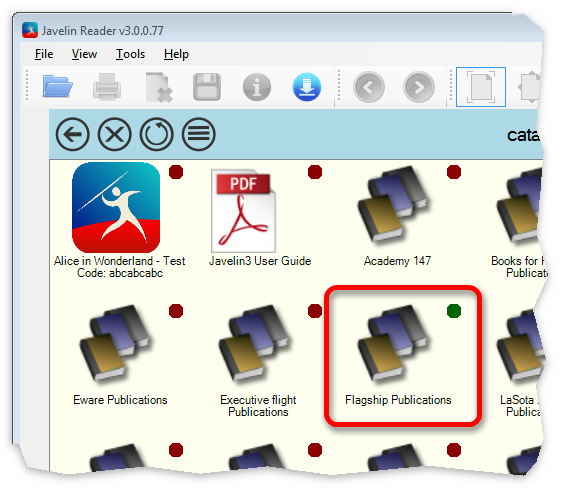Viewport: 562px width, 490px height.
Task: Open Alice in Wonderland test thumbnail
Action: 116,208
